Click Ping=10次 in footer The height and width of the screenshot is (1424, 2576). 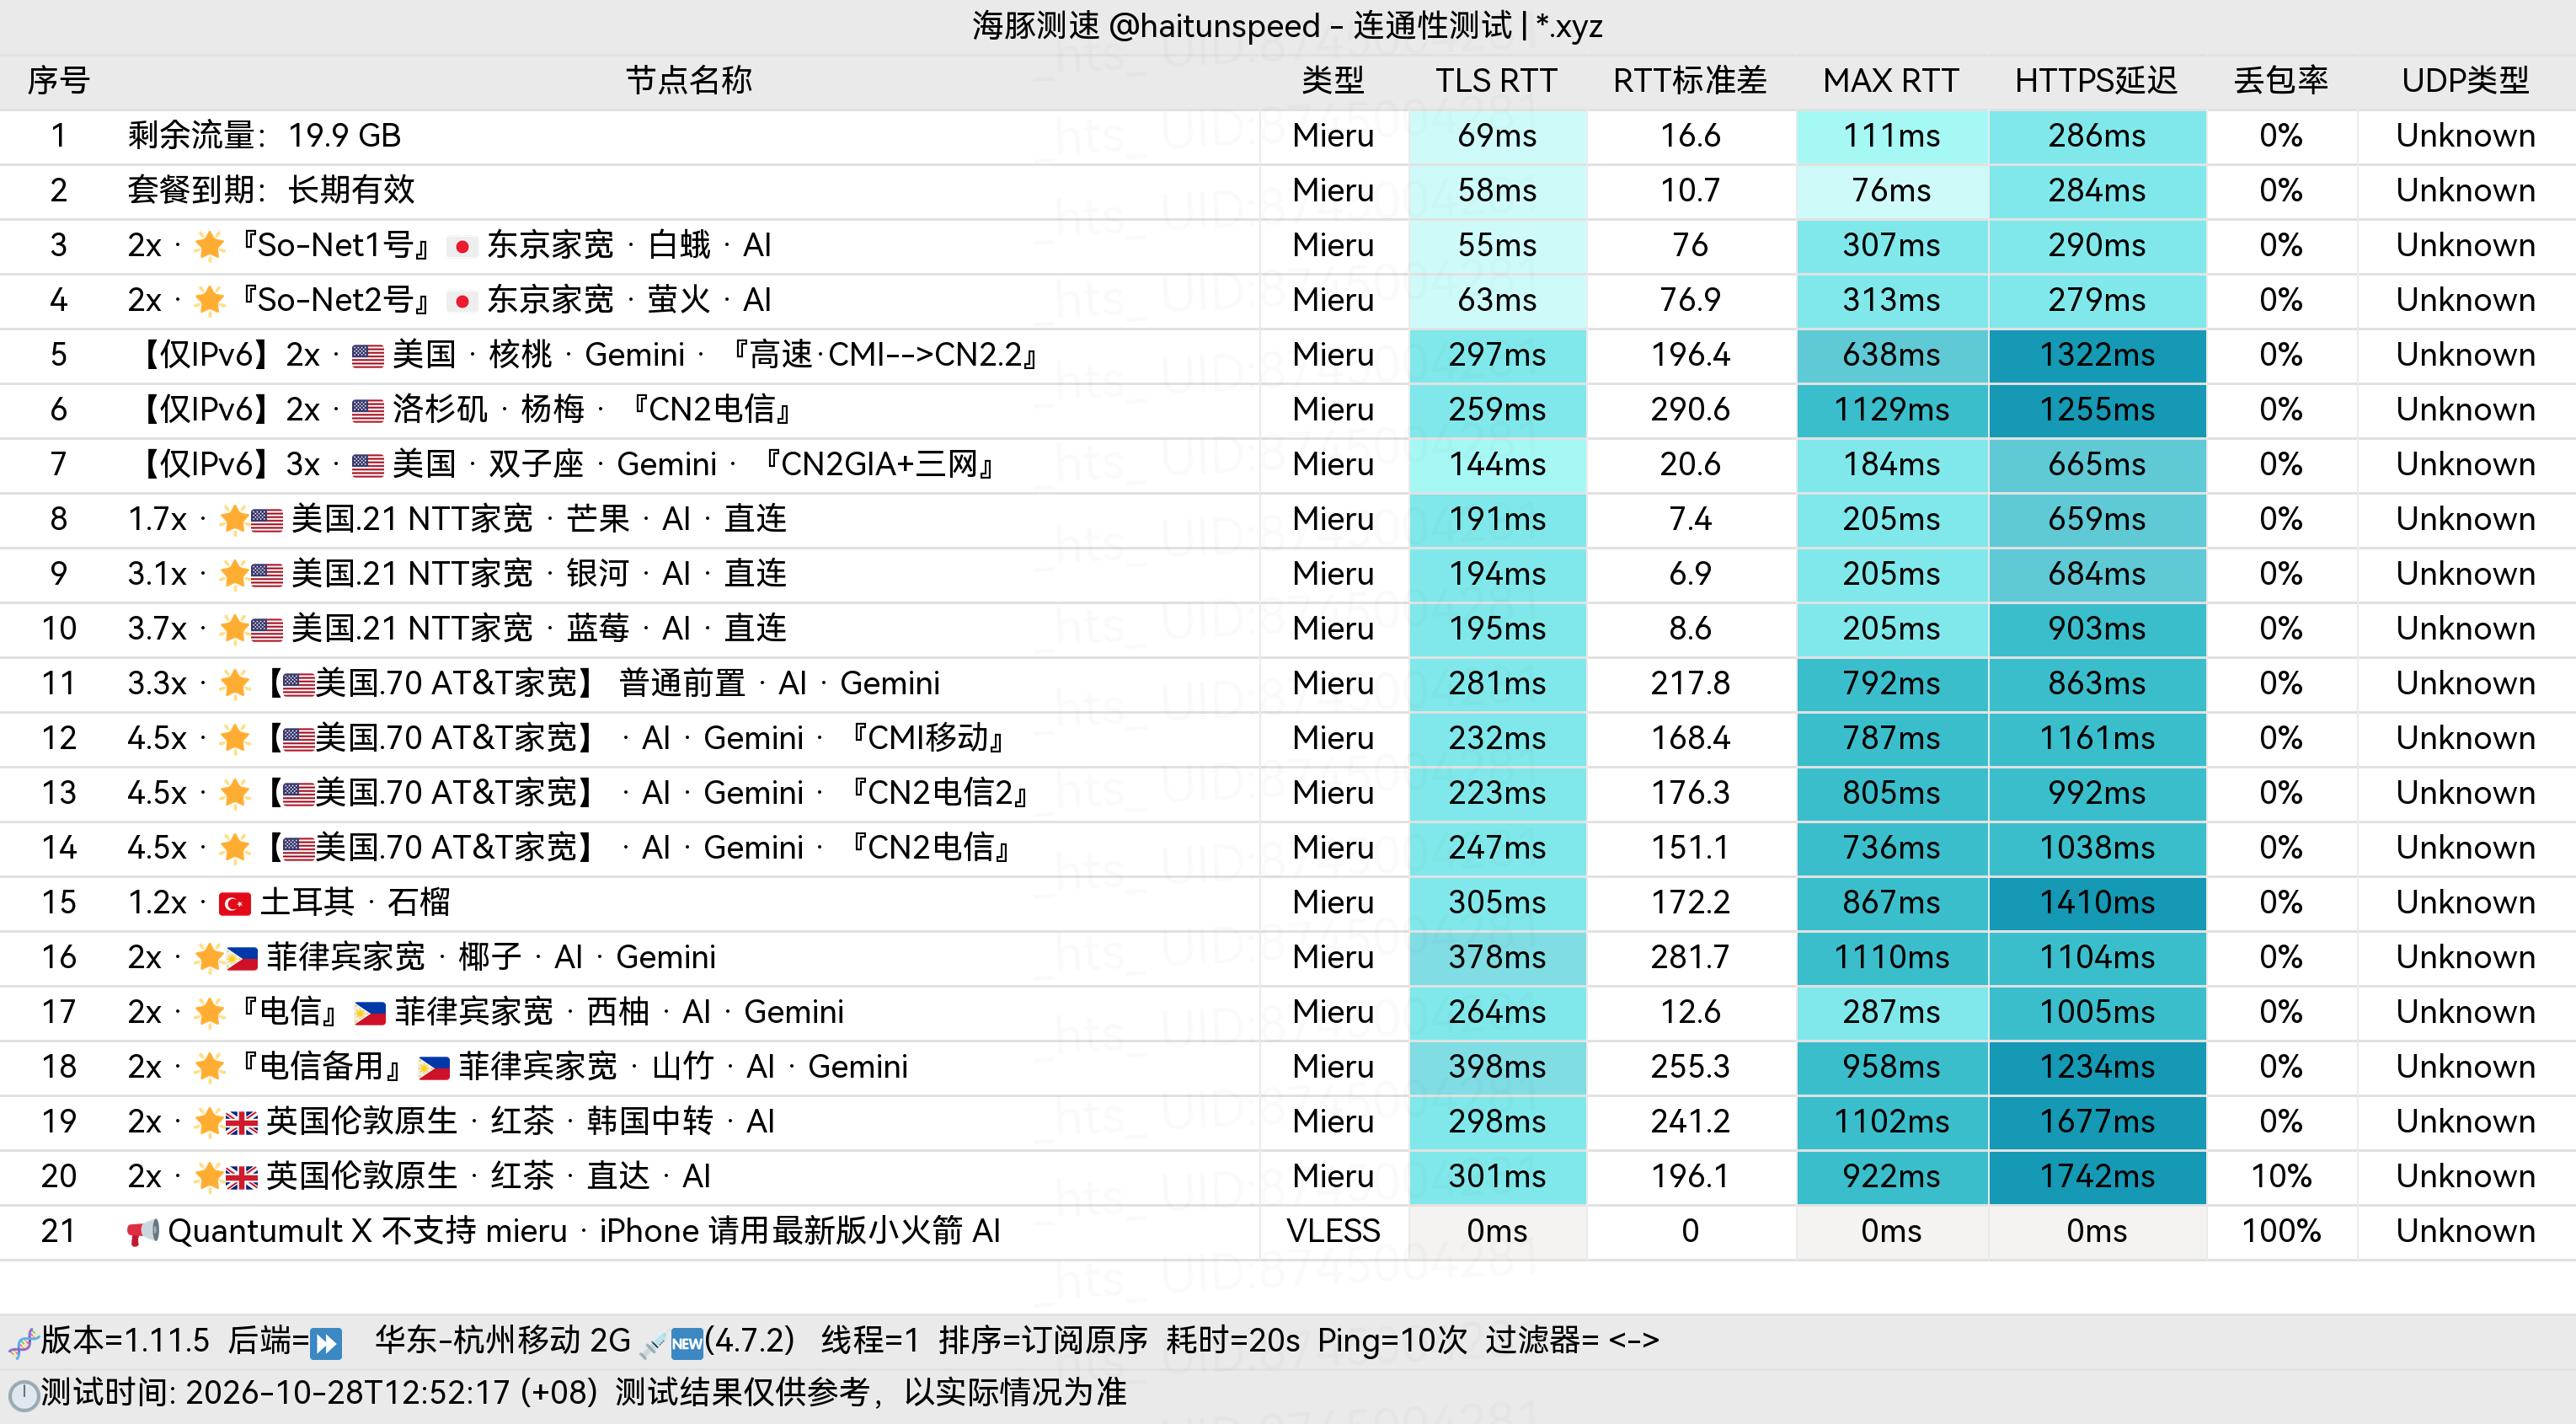pyautogui.click(x=1392, y=1341)
